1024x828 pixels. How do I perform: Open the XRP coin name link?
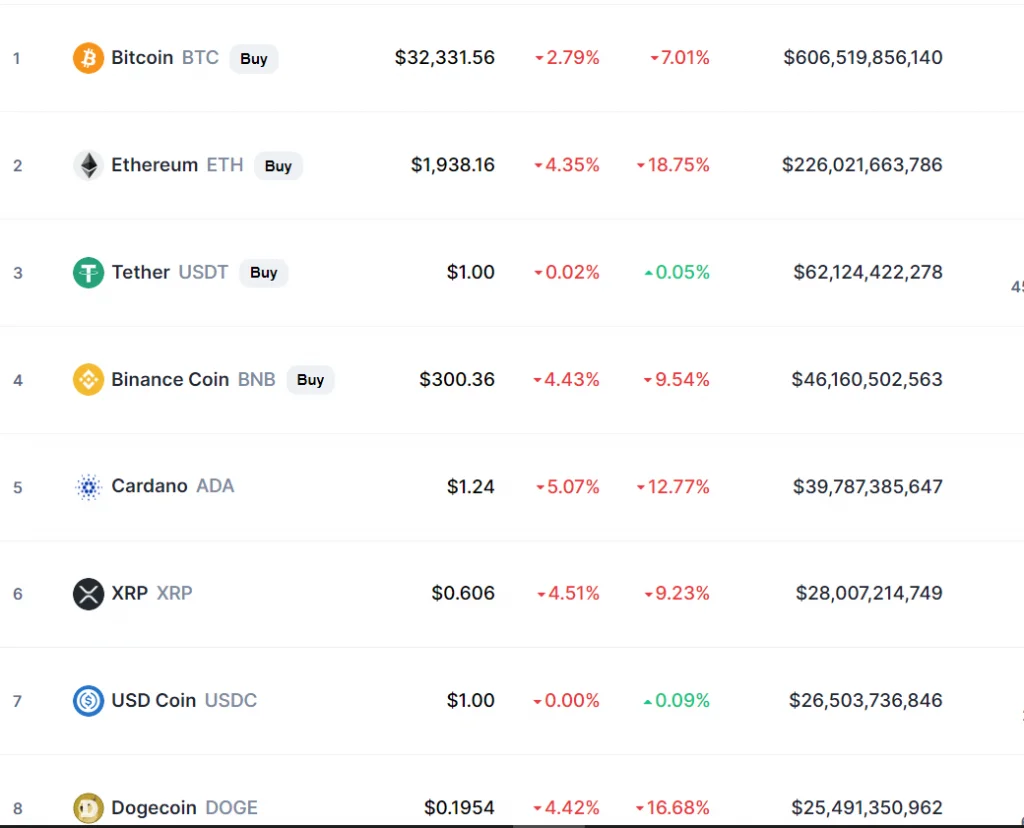(x=152, y=593)
